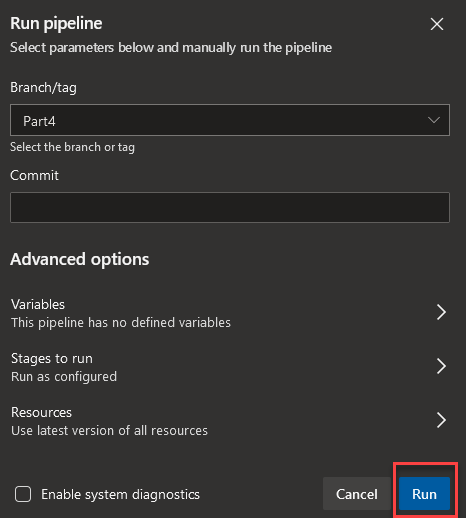The height and width of the screenshot is (518, 466).
Task: Click the Branch/tag field label
Action: click(x=43, y=88)
